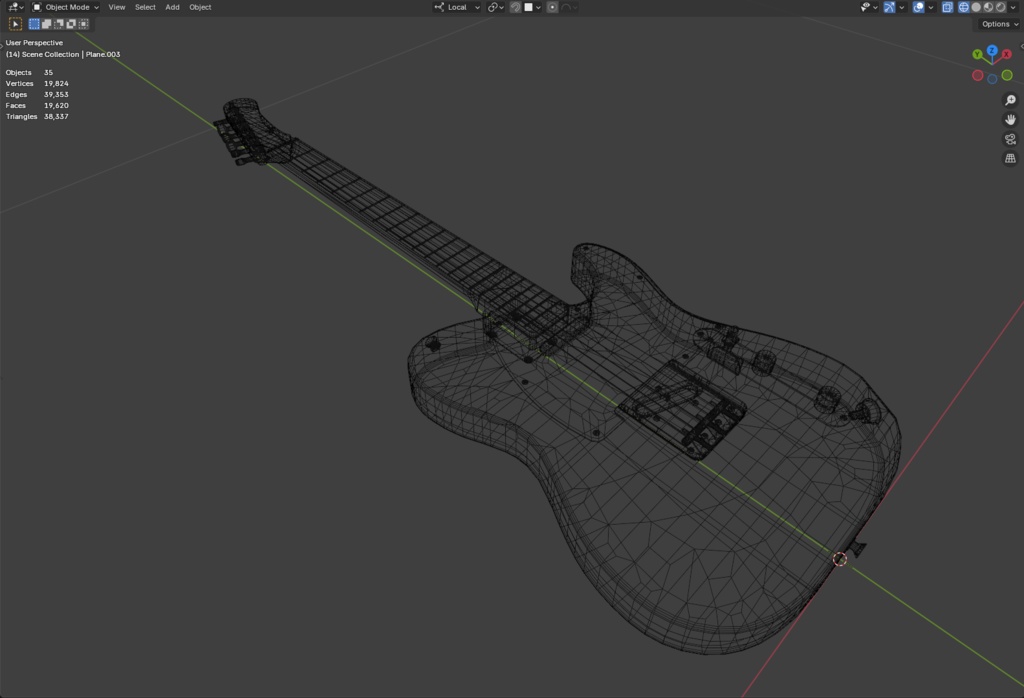Select the guitar headstock
1024x698 pixels.
(251, 131)
